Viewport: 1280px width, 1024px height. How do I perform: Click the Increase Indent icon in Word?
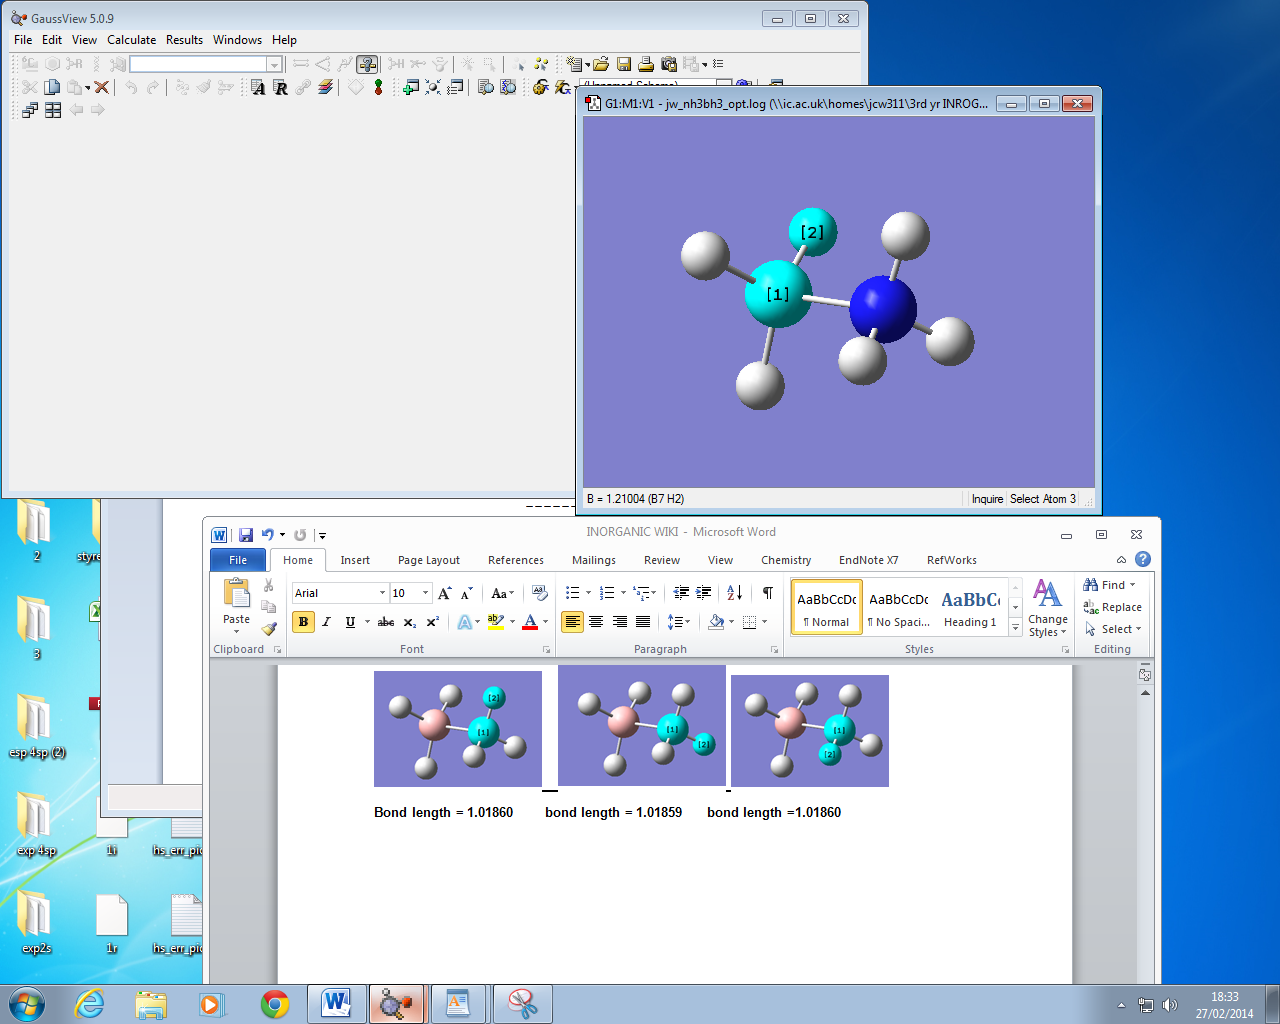click(704, 593)
